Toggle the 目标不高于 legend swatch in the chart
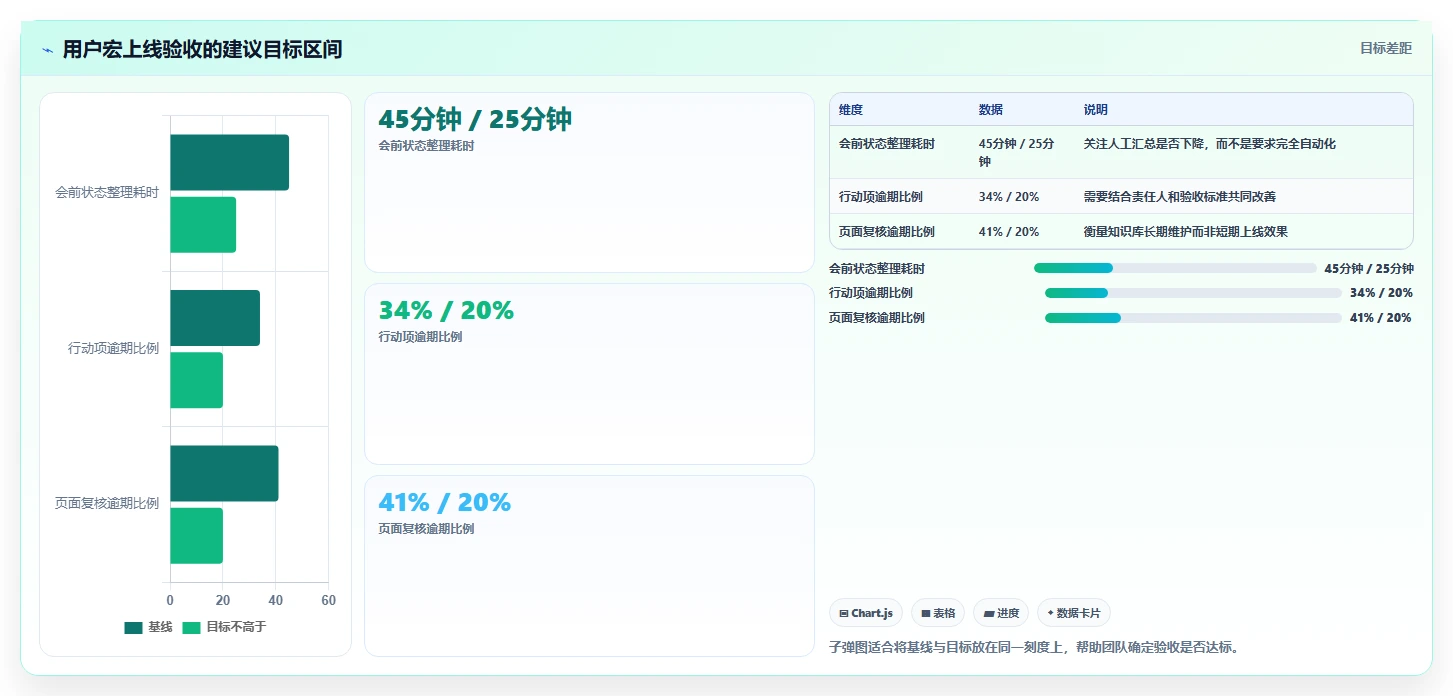This screenshot has width=1453, height=696. (192, 627)
